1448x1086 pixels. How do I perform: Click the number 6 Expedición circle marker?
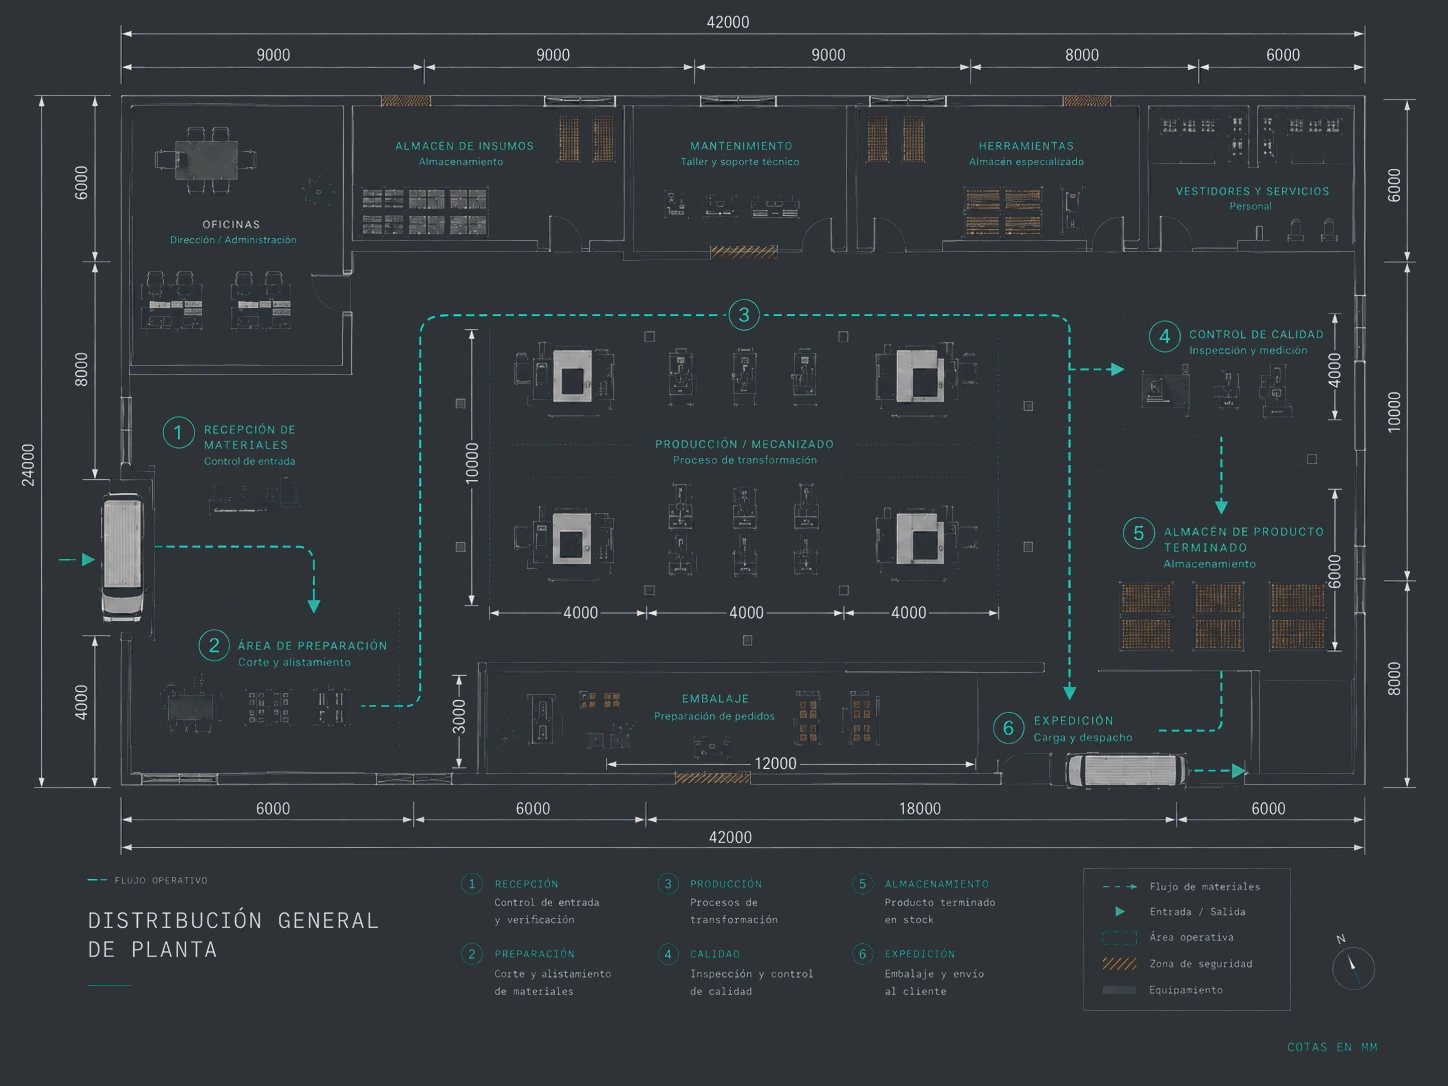click(x=1008, y=728)
